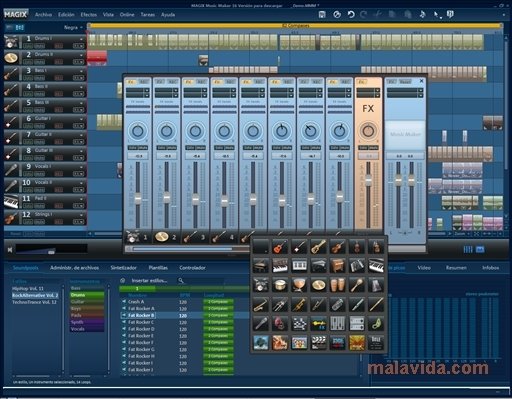The width and height of the screenshot is (512, 399).
Task: Choose the tuba icon in palette
Action: click(338, 305)
